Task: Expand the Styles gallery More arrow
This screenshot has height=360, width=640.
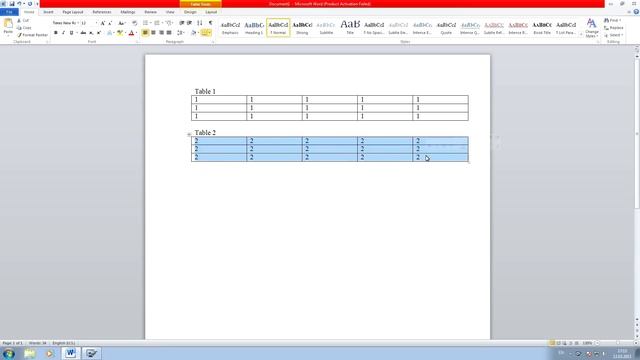Action: tap(581, 35)
